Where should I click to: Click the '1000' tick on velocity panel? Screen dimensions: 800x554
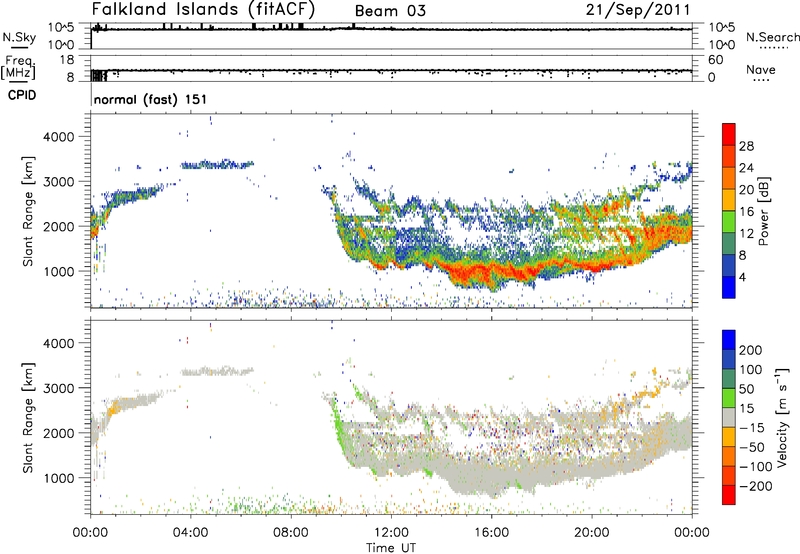pos(58,478)
